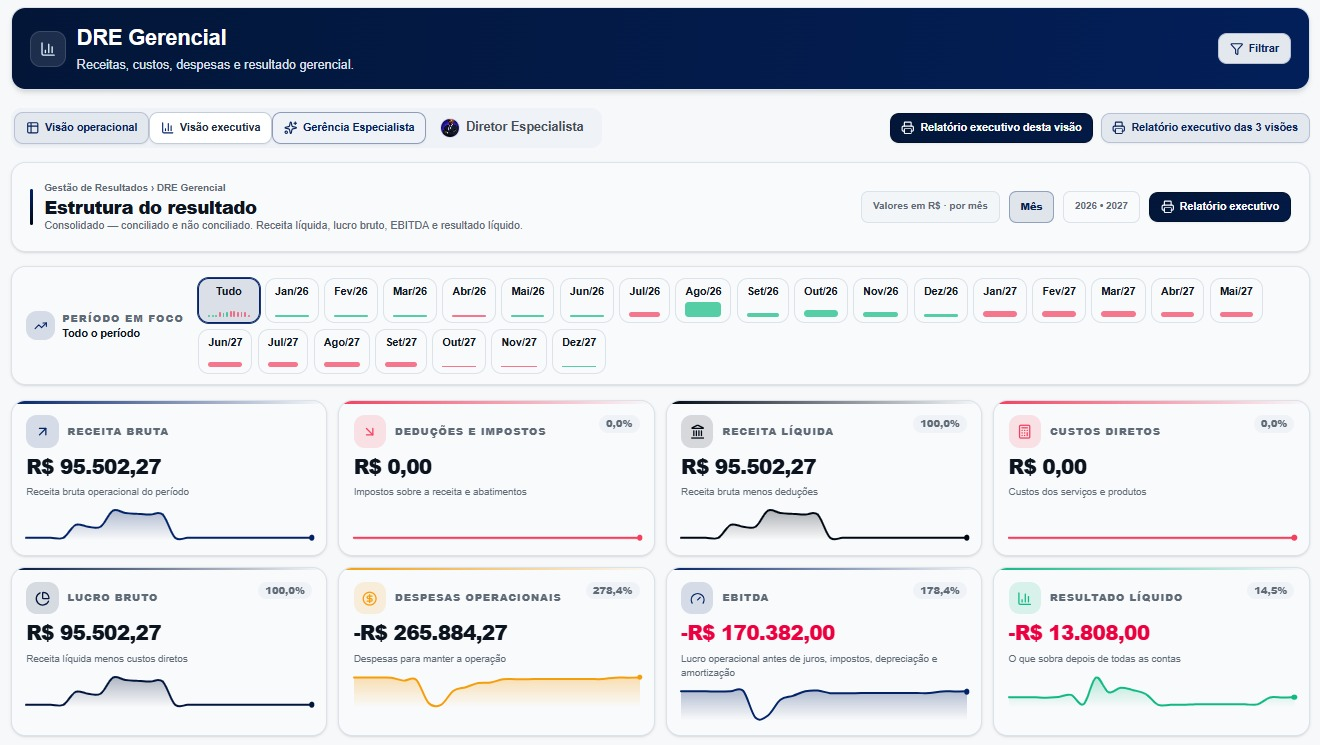Image resolution: width=1320 pixels, height=745 pixels.
Task: Select the Mai/26 period chip
Action: coord(528,300)
